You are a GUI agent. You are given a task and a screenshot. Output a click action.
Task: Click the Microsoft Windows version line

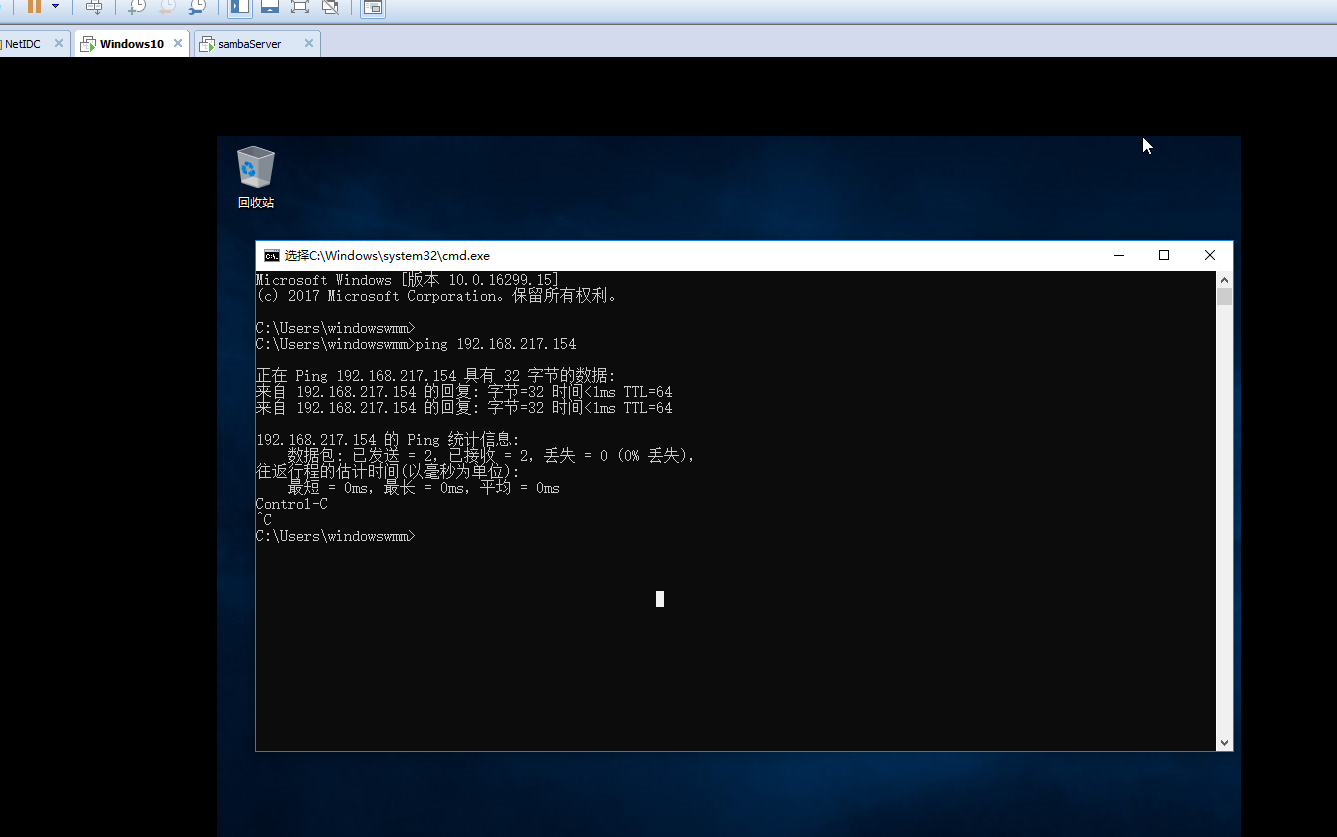pos(407,280)
